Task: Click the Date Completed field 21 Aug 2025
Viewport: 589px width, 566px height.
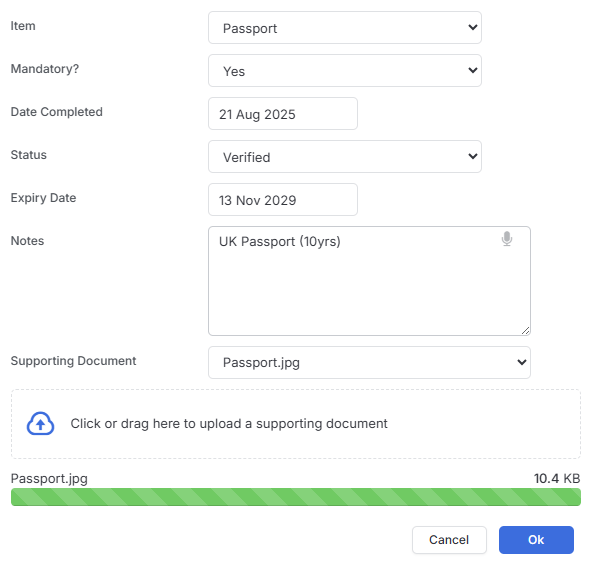Action: [x=283, y=113]
